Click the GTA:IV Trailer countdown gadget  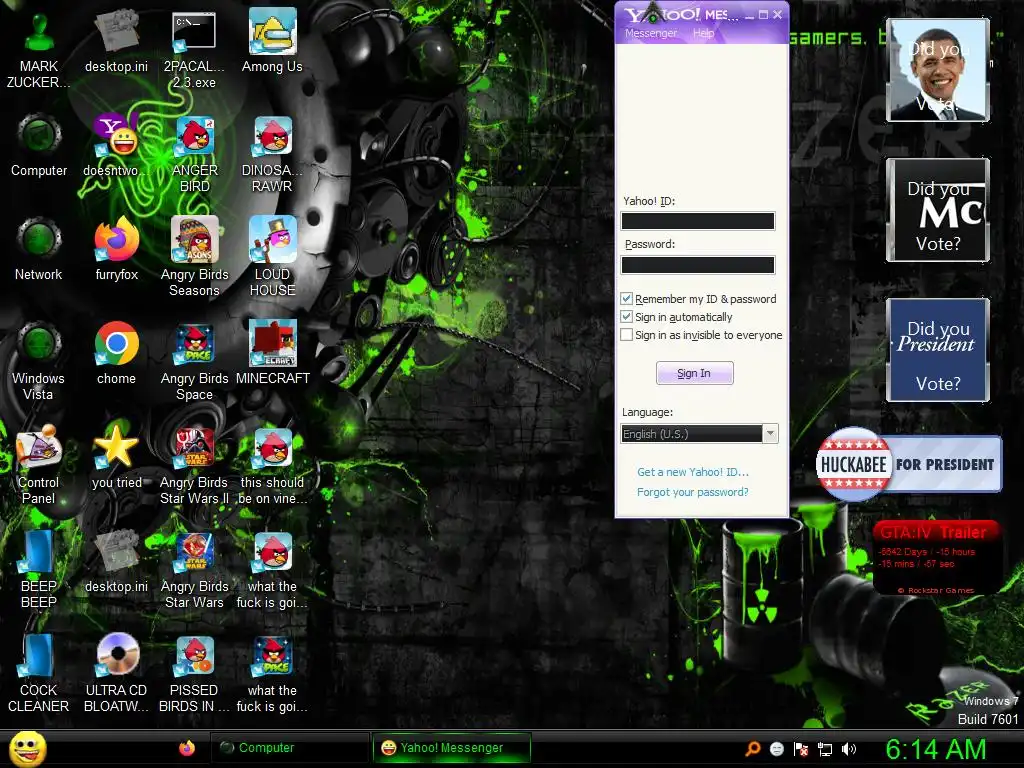(x=936, y=557)
